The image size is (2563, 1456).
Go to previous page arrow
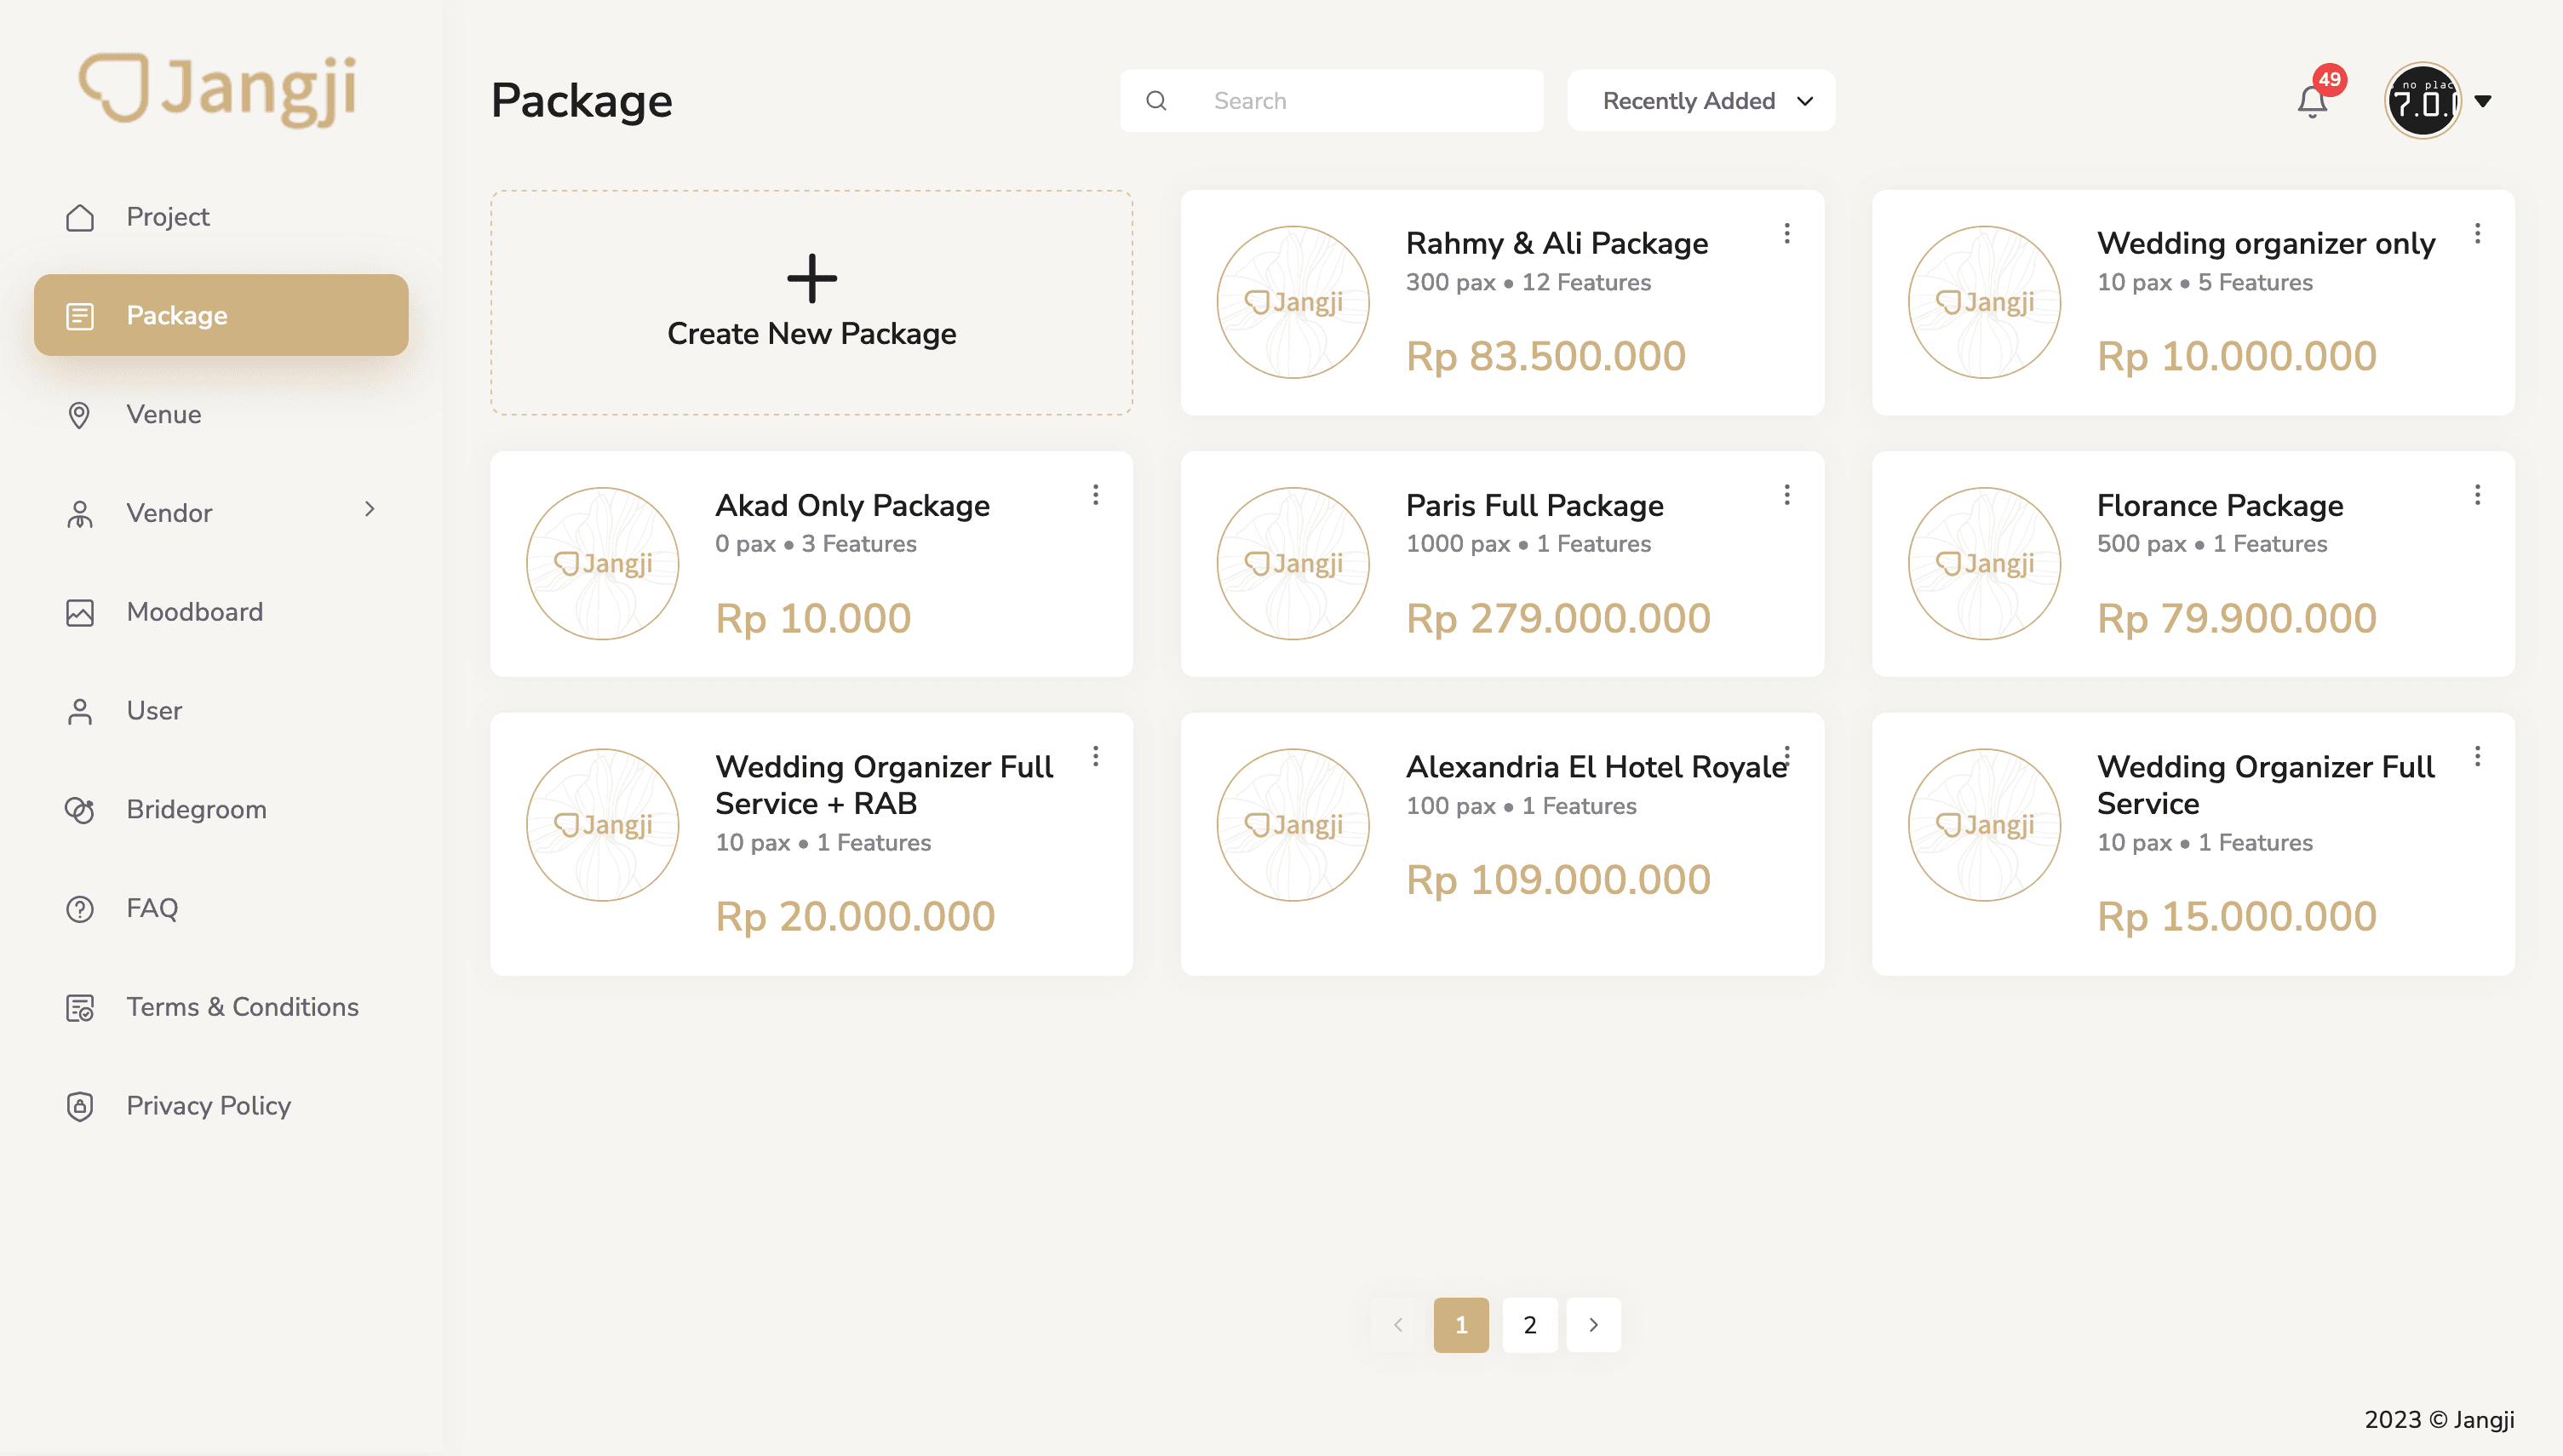click(1398, 1325)
